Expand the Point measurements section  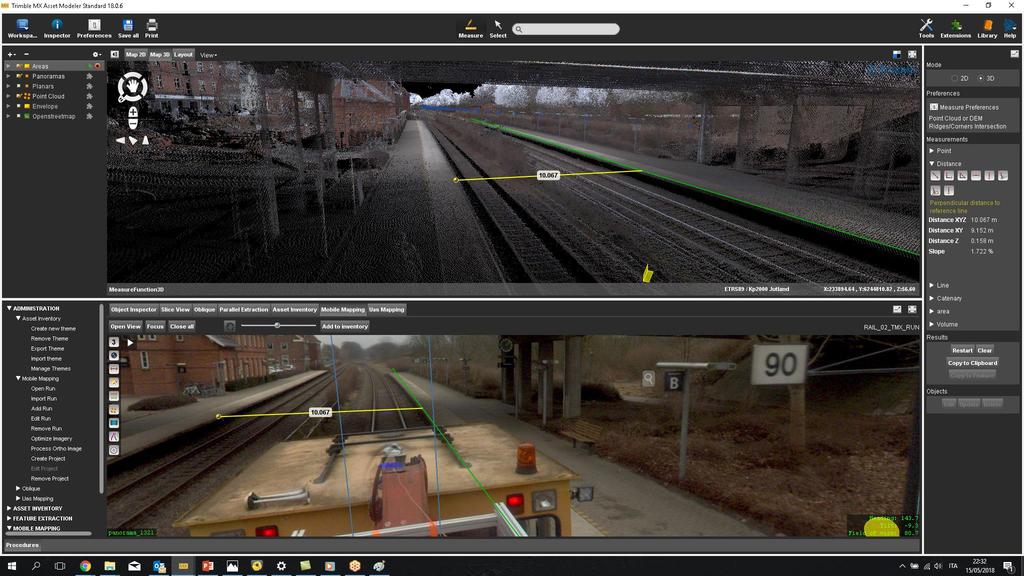pyautogui.click(x=932, y=151)
